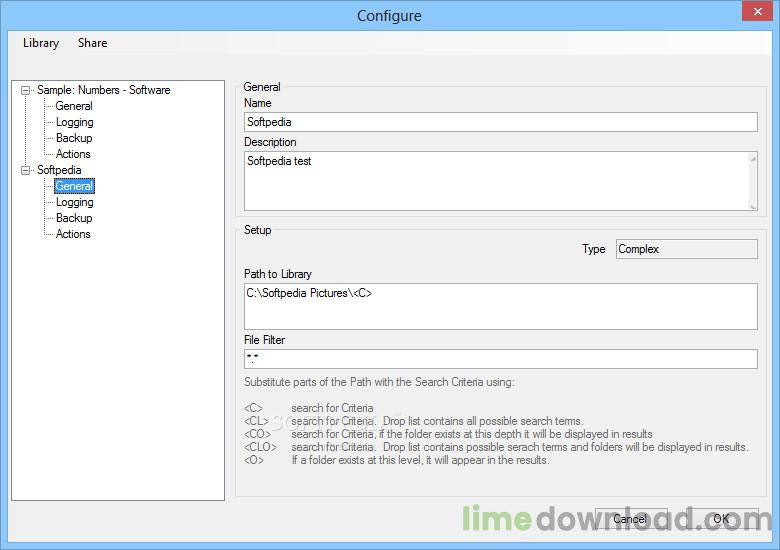
Task: Click the Path to Library field
Action: click(x=500, y=306)
